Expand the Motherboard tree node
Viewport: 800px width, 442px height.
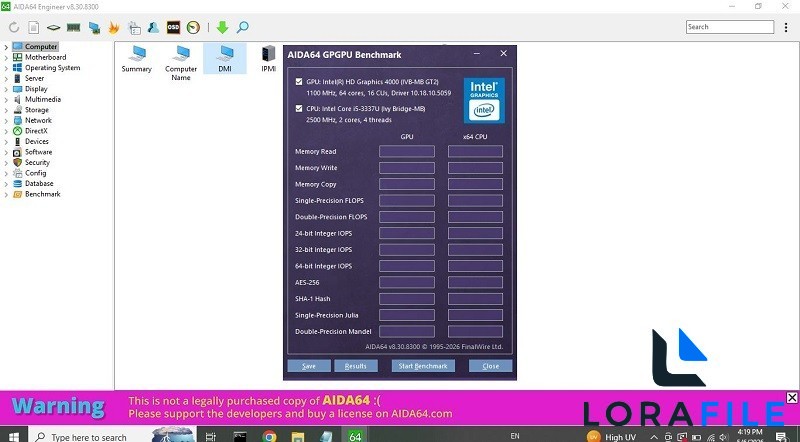[6, 58]
